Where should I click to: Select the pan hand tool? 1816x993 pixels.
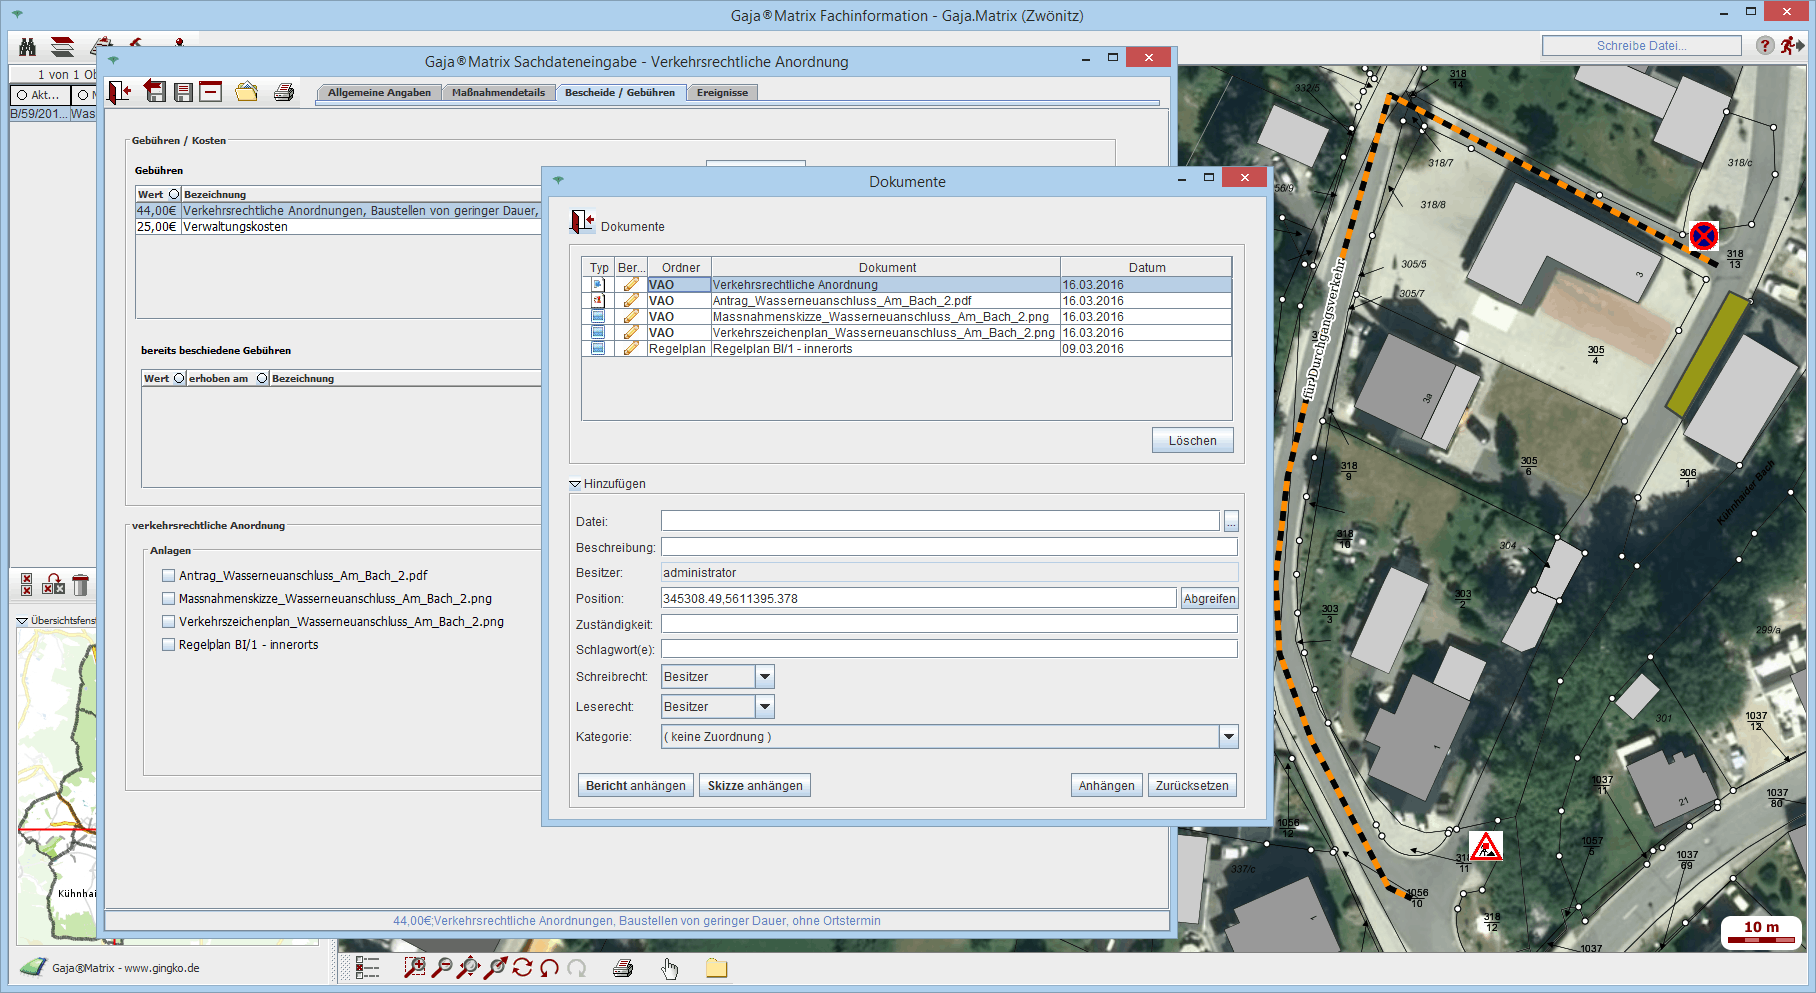(x=669, y=967)
